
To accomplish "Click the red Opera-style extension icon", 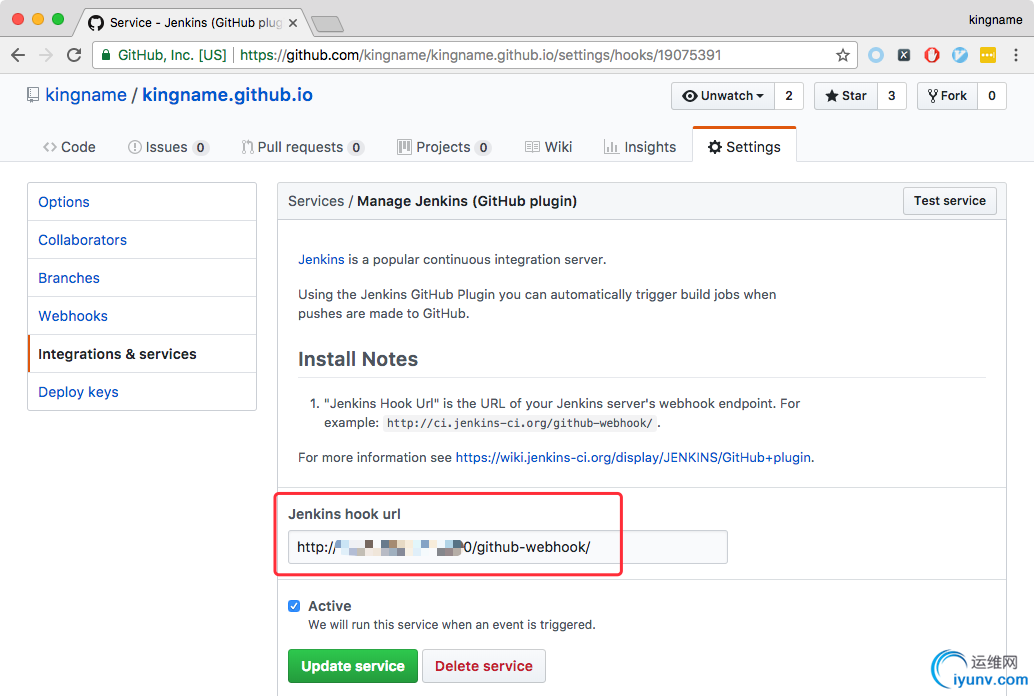I will (x=932, y=55).
